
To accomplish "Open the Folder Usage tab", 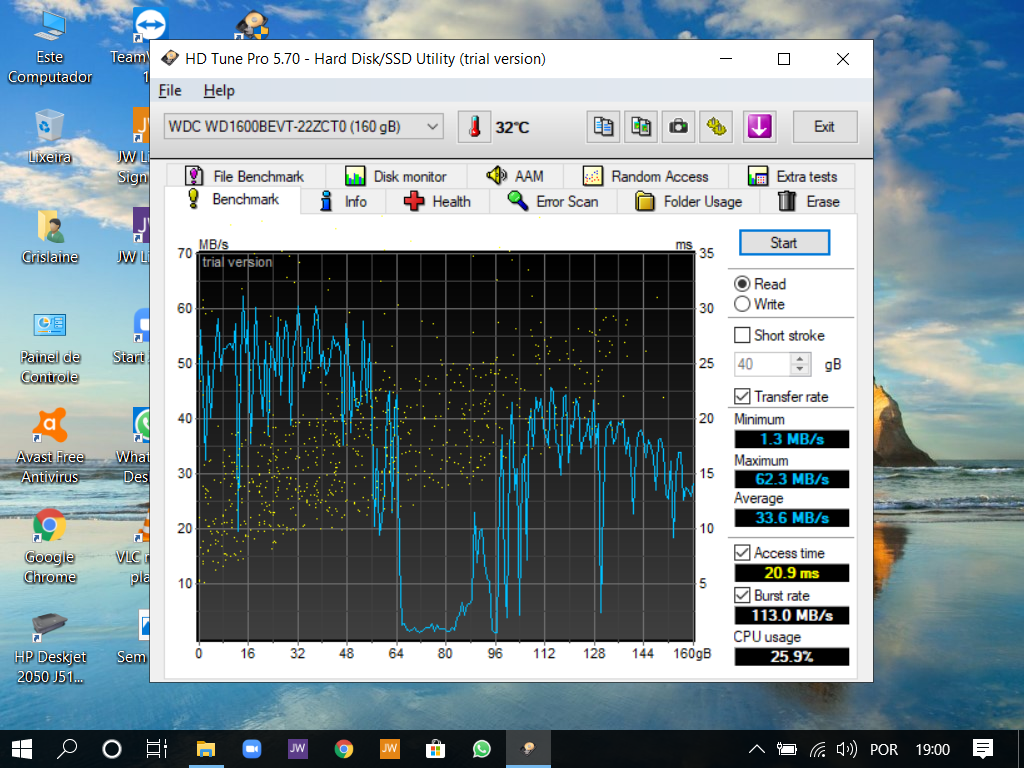I will click(689, 202).
